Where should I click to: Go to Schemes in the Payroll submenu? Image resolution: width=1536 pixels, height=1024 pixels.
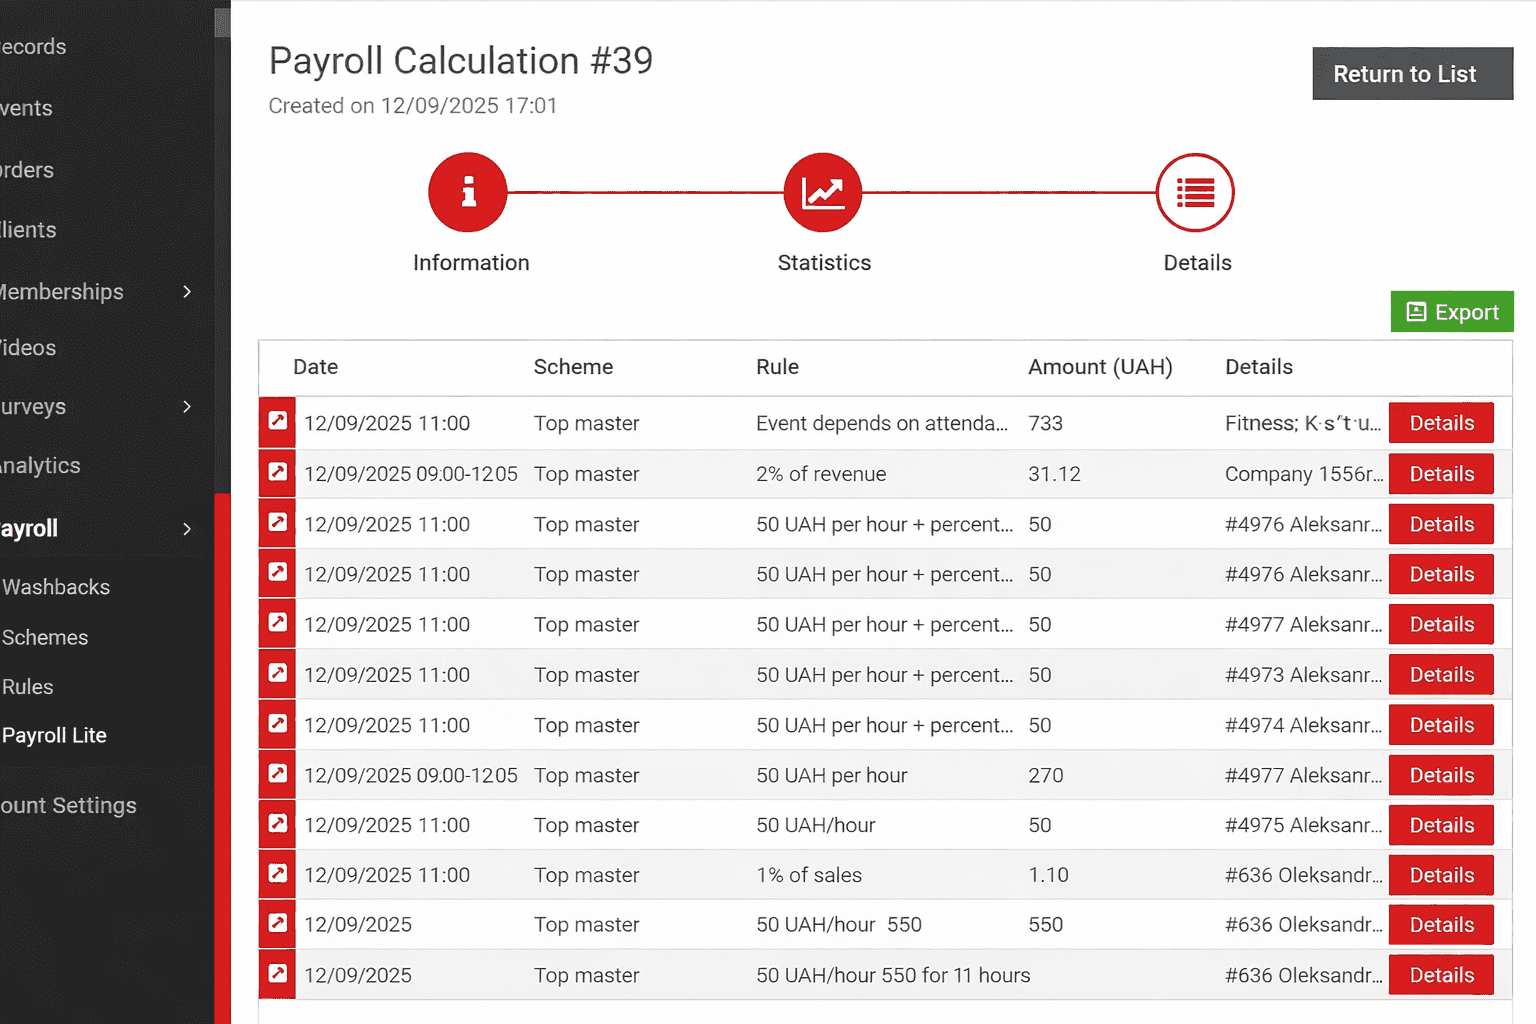45,637
